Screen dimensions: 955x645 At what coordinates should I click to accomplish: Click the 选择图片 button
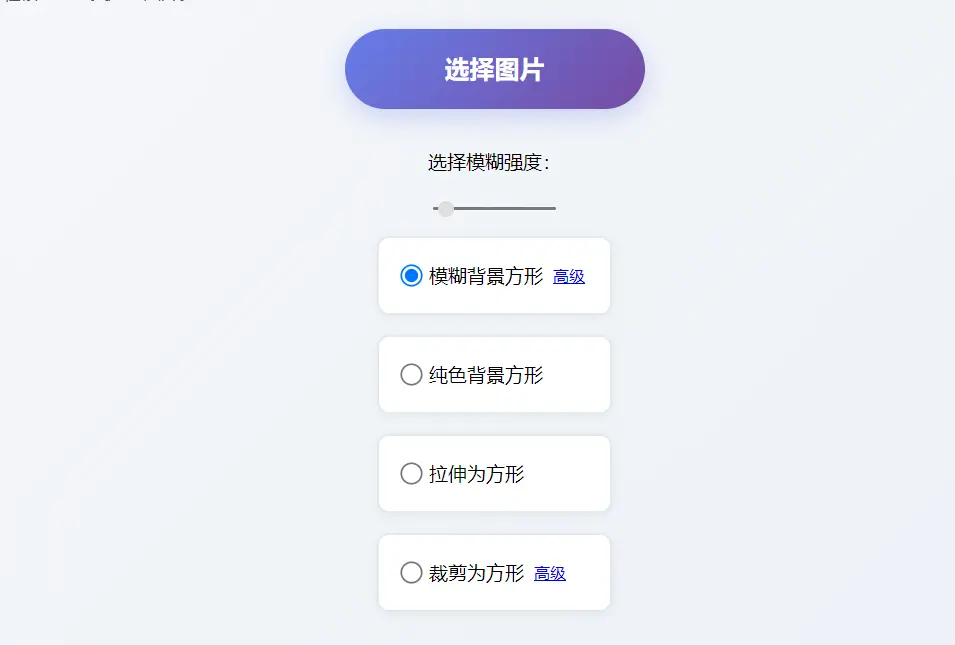click(x=494, y=68)
